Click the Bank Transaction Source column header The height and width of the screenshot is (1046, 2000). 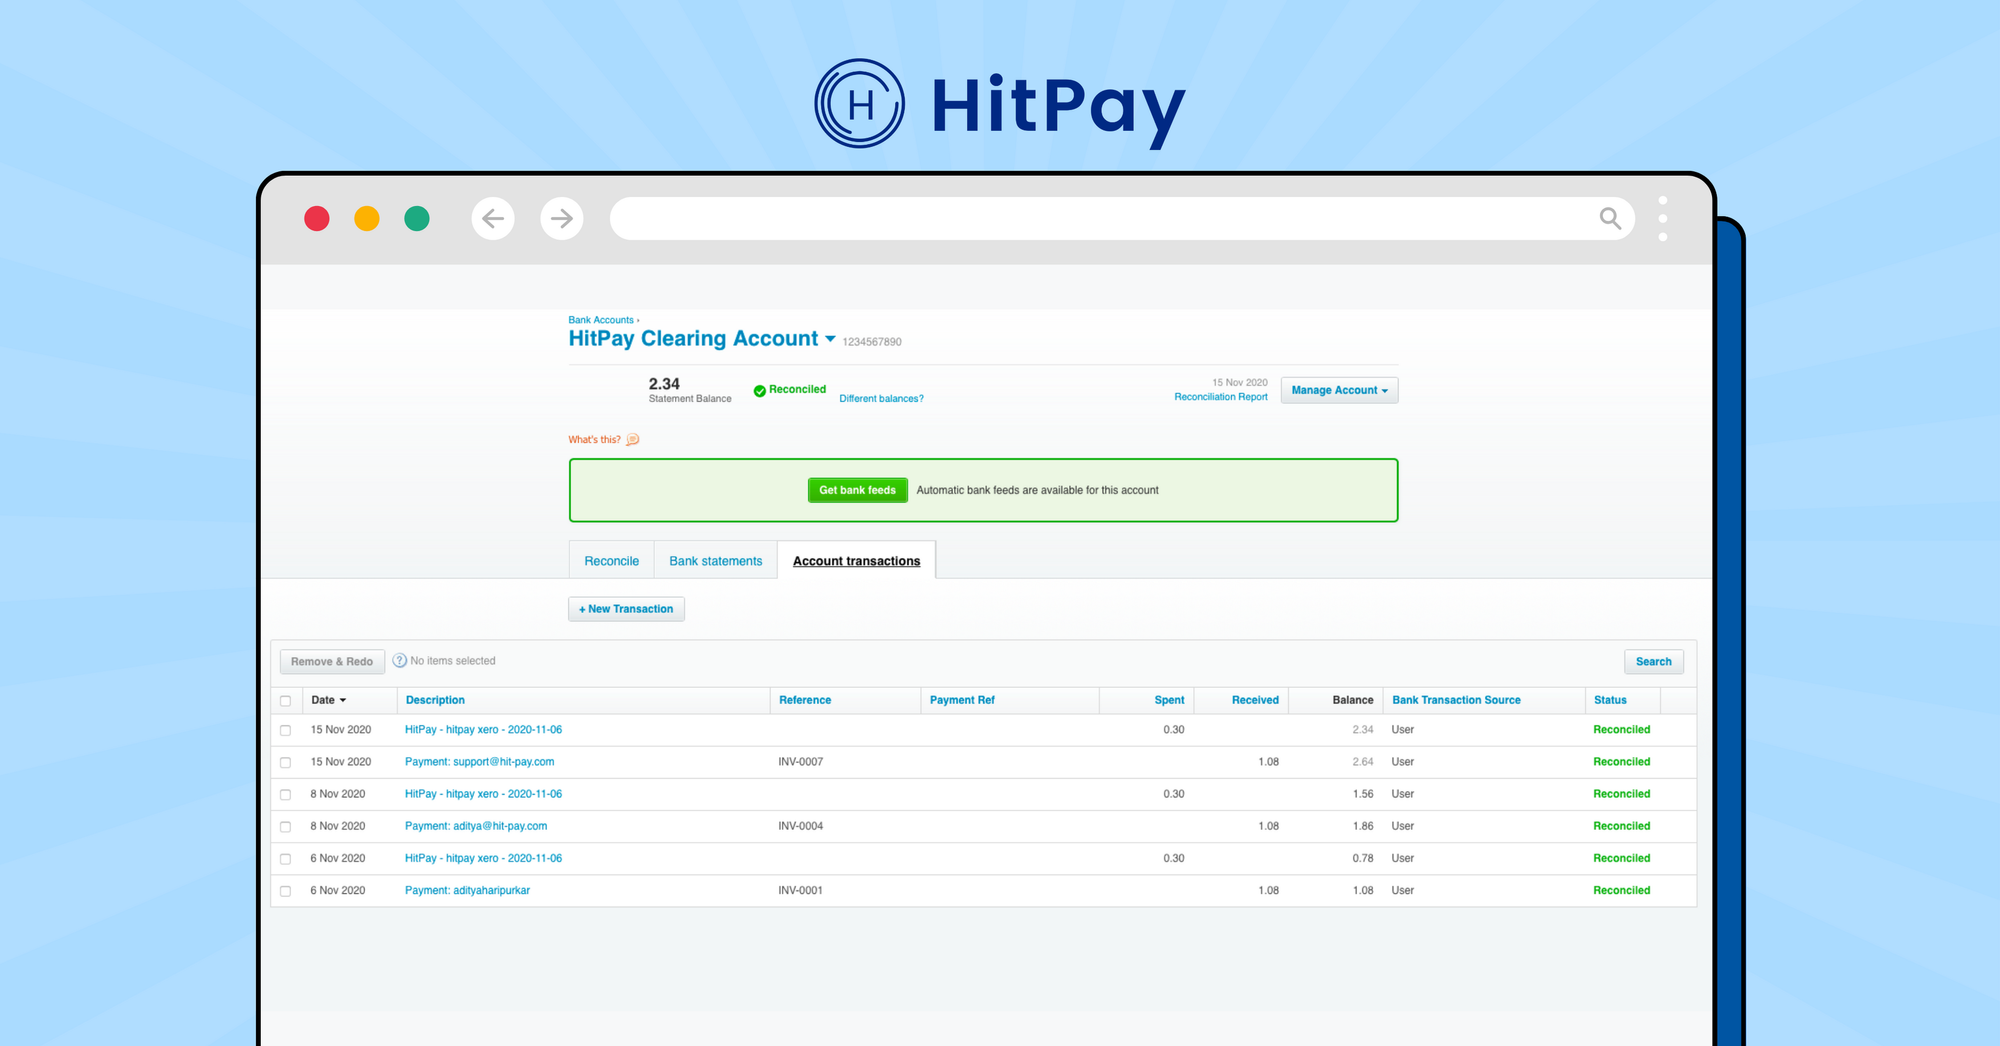pyautogui.click(x=1456, y=700)
